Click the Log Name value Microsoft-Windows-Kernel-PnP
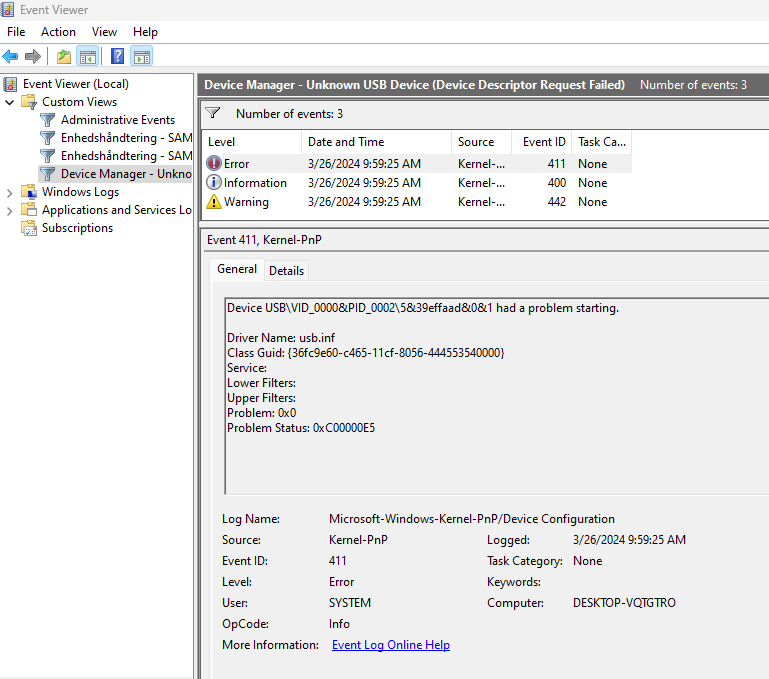This screenshot has height=679, width=769. click(x=471, y=519)
